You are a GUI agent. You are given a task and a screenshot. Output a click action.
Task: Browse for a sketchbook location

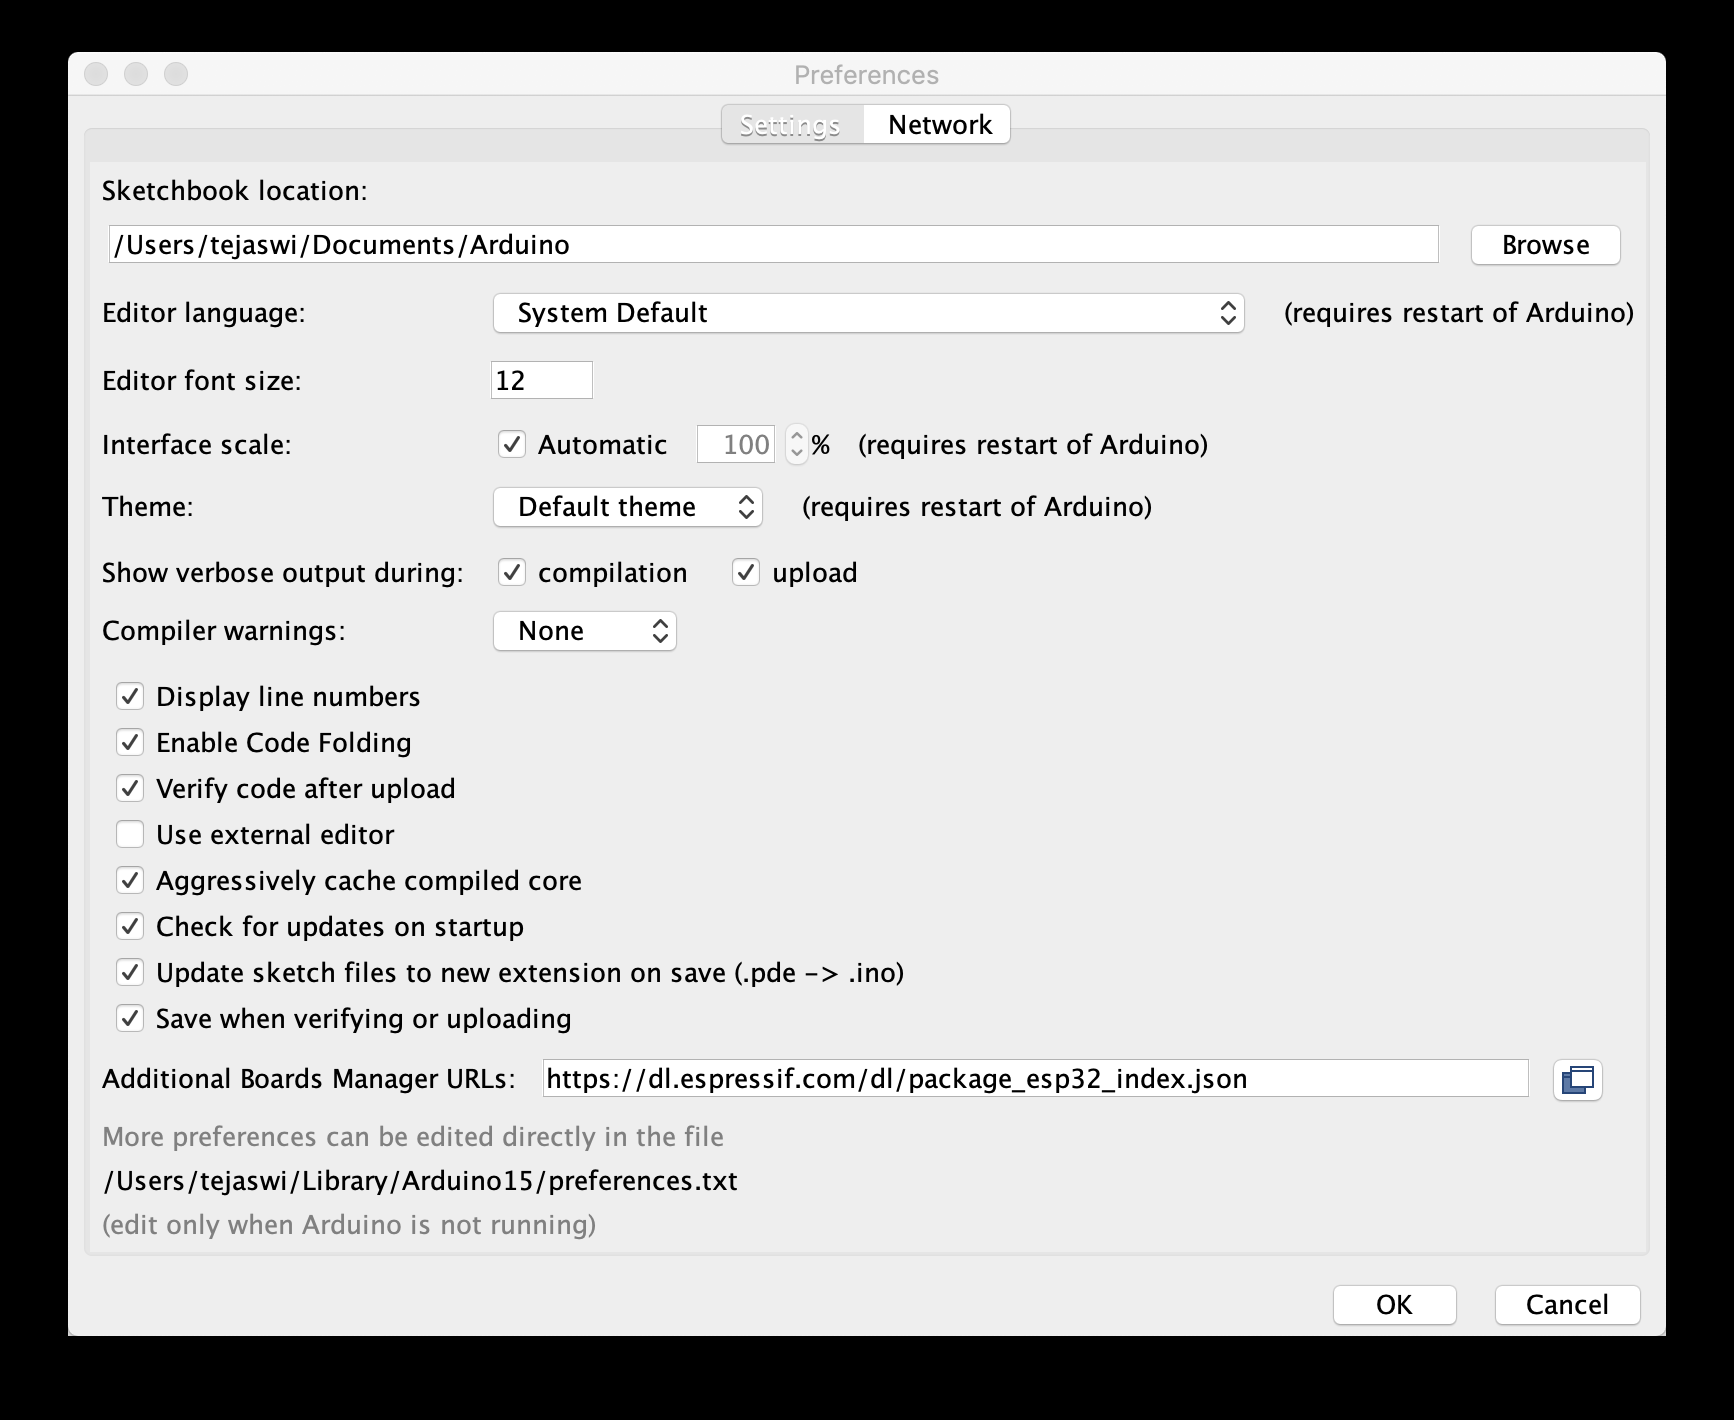point(1544,245)
